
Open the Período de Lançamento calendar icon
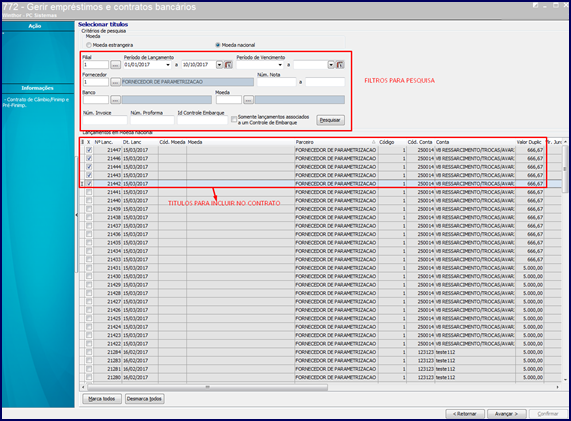point(228,65)
